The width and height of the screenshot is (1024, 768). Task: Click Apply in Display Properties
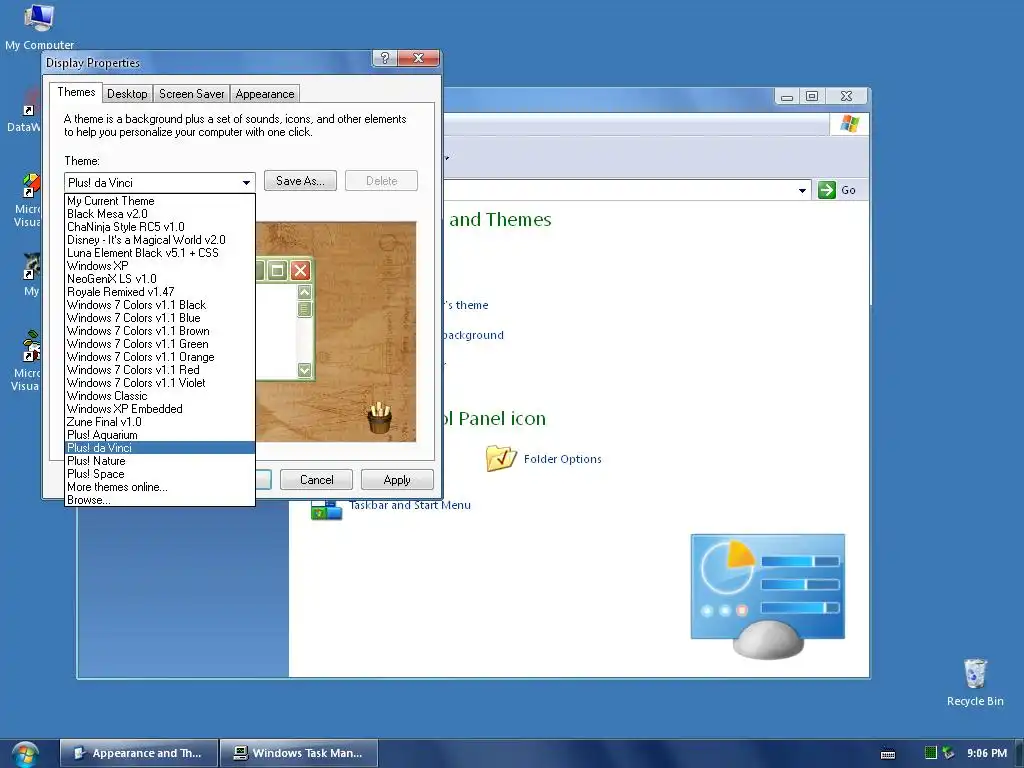coord(397,480)
